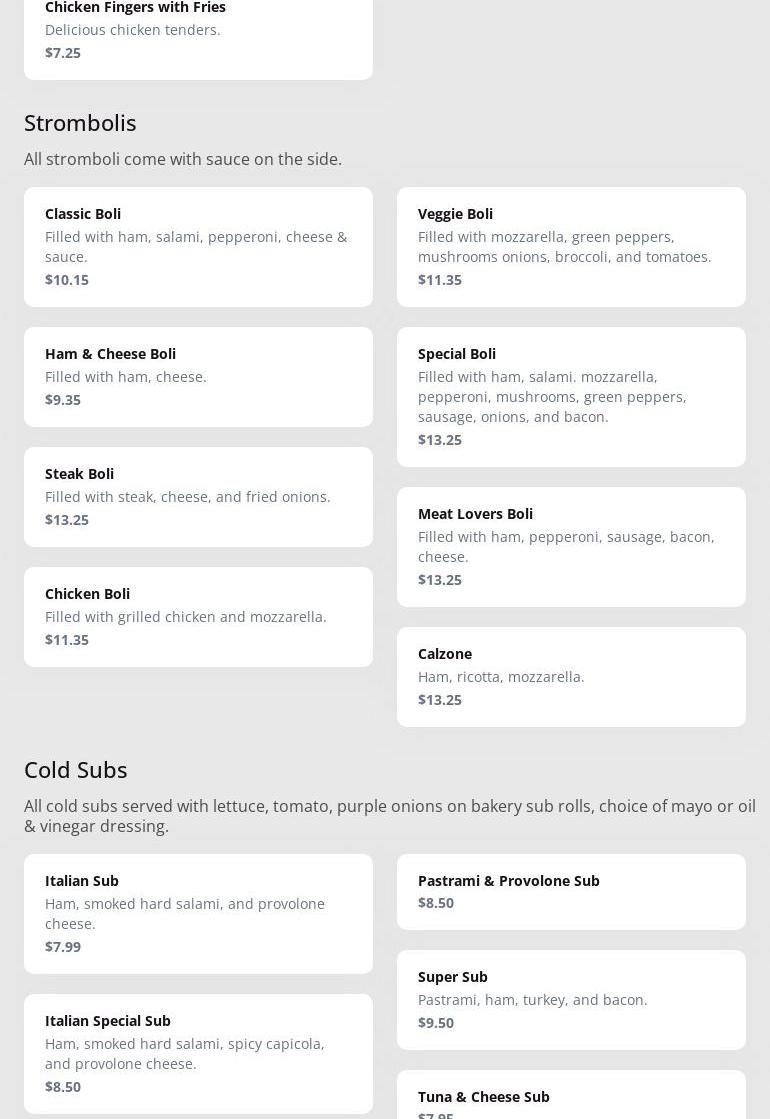
Task: Select the Steak Boli card
Action: click(x=198, y=496)
